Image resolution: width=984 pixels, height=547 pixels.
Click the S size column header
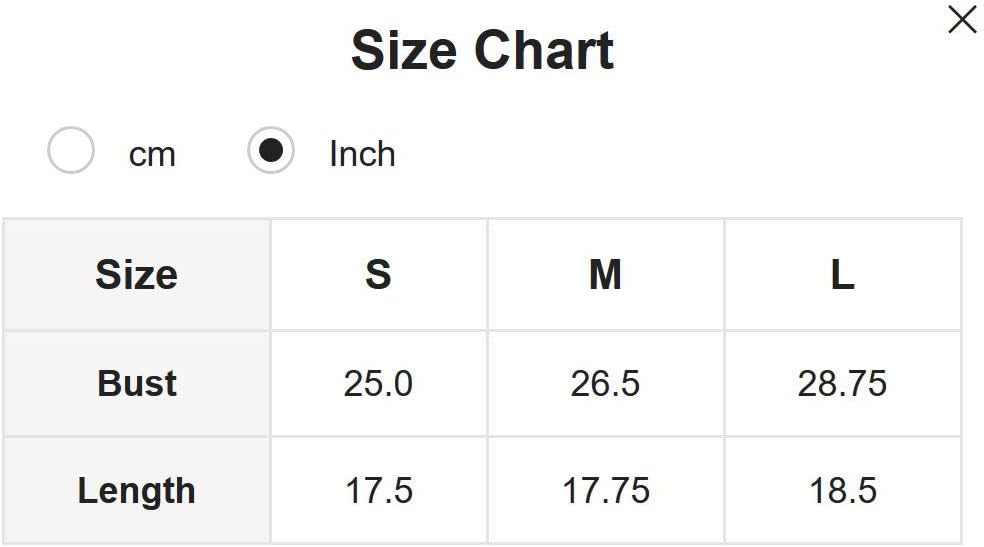click(378, 274)
